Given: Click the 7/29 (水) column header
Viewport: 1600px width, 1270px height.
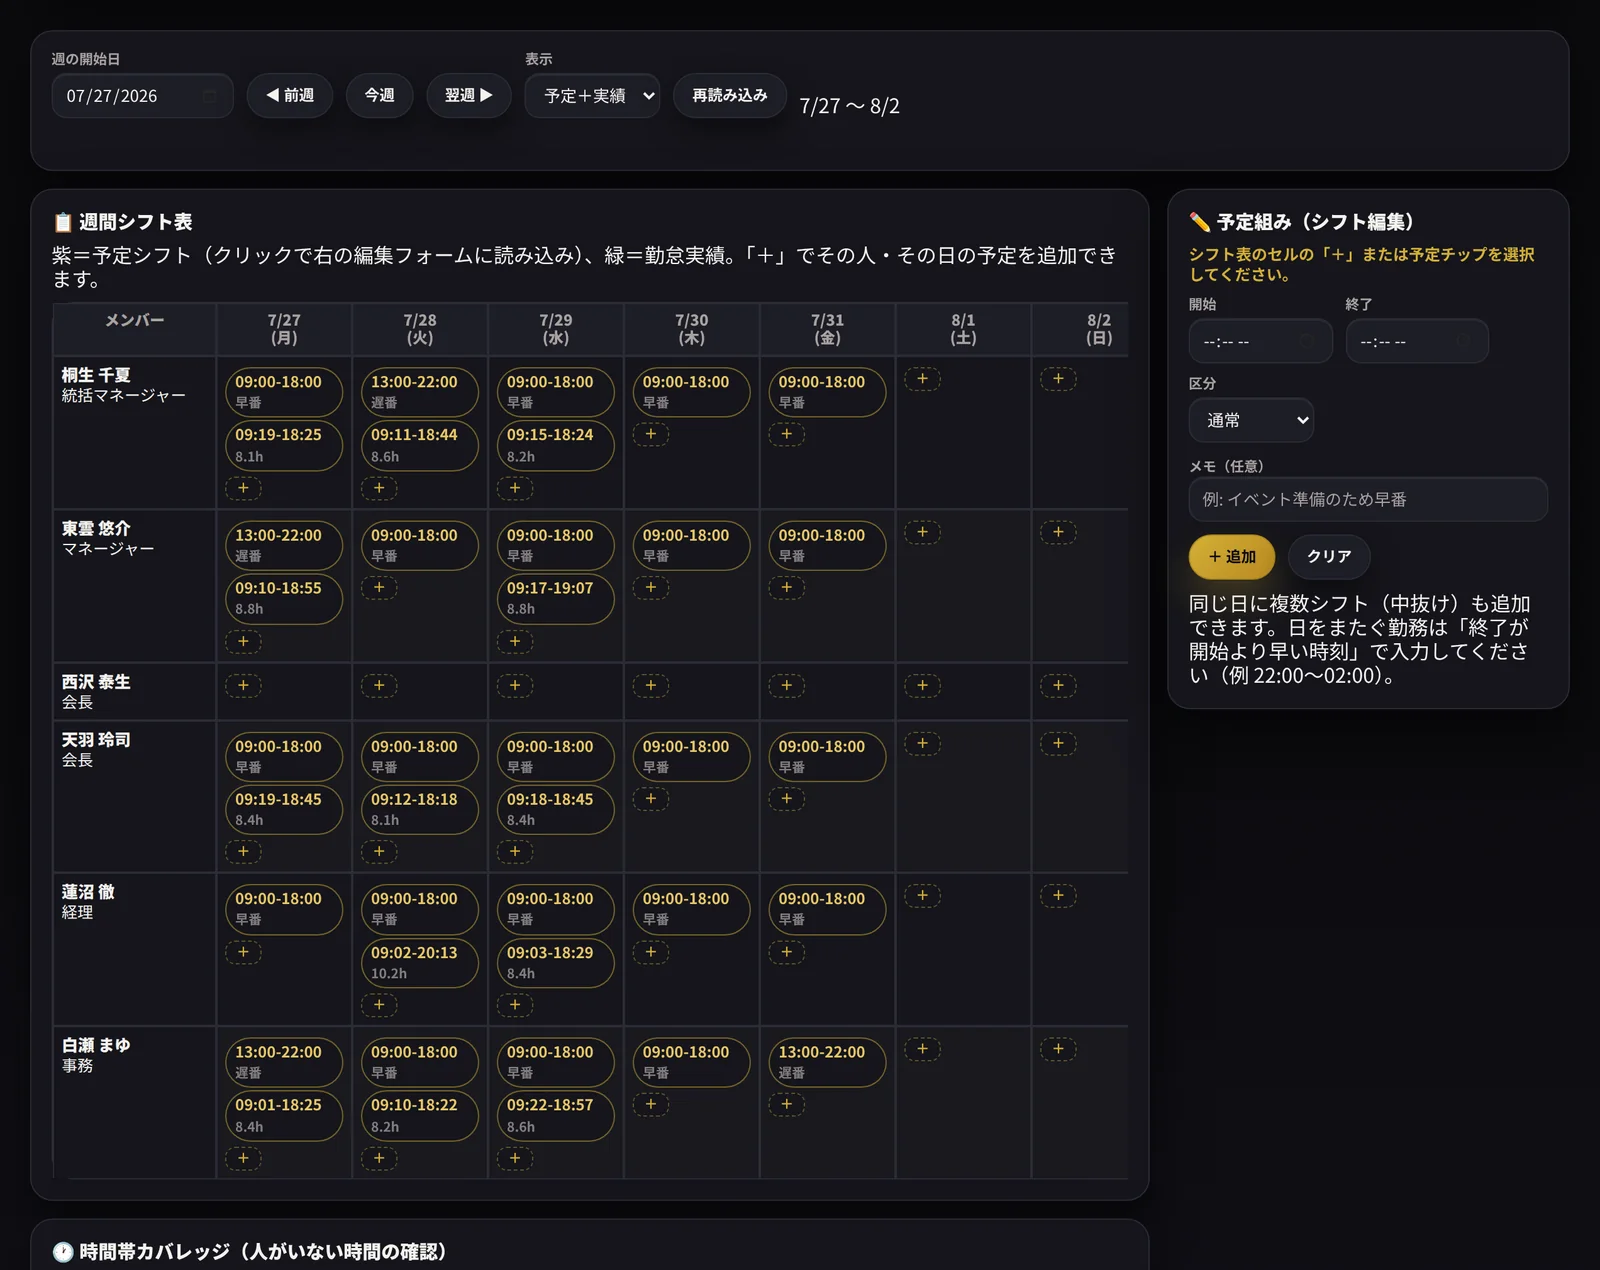Looking at the screenshot, I should click(556, 329).
